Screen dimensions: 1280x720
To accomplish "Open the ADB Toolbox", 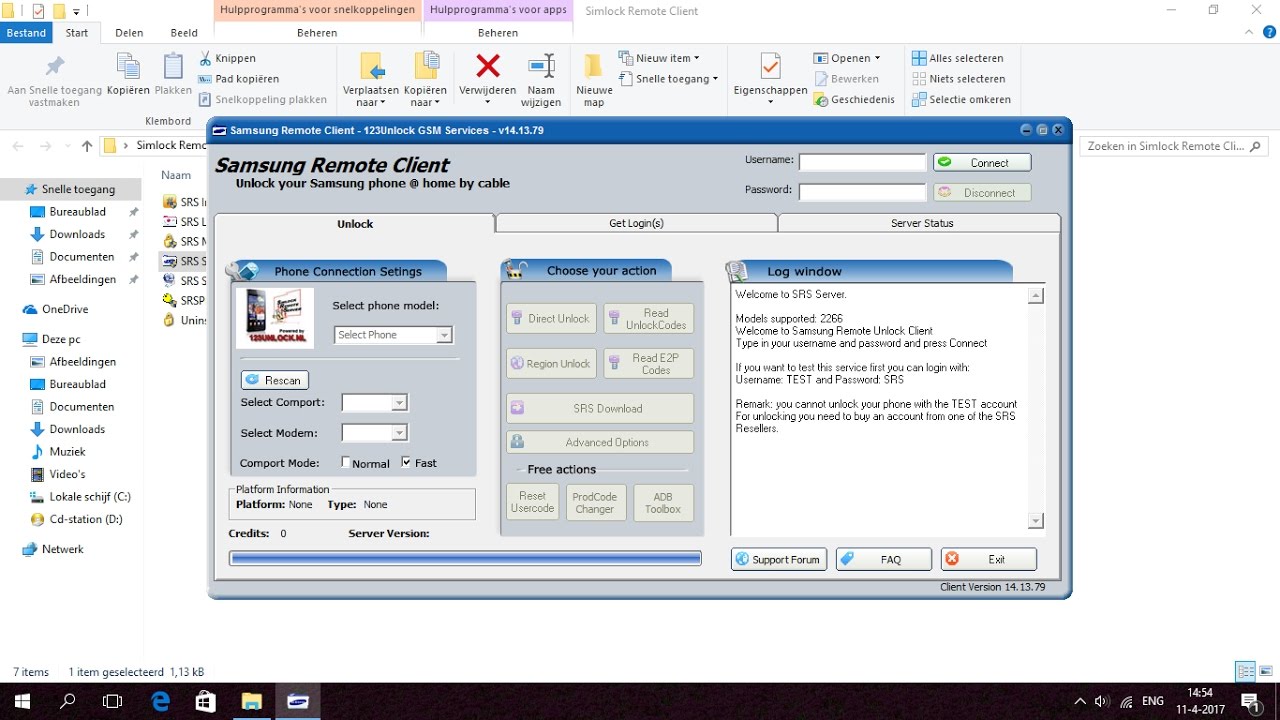I will 663,502.
